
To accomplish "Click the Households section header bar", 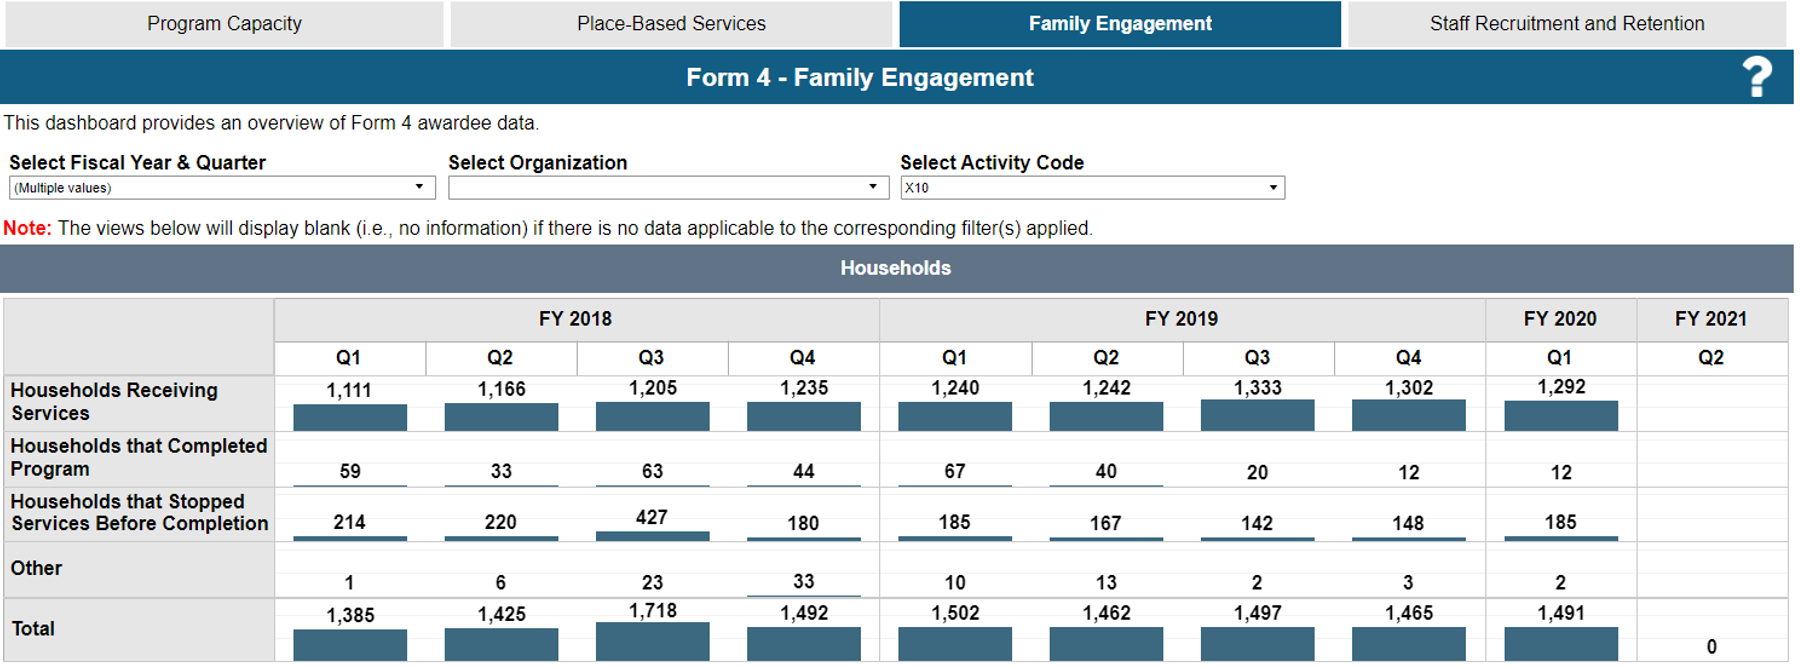I will click(896, 268).
